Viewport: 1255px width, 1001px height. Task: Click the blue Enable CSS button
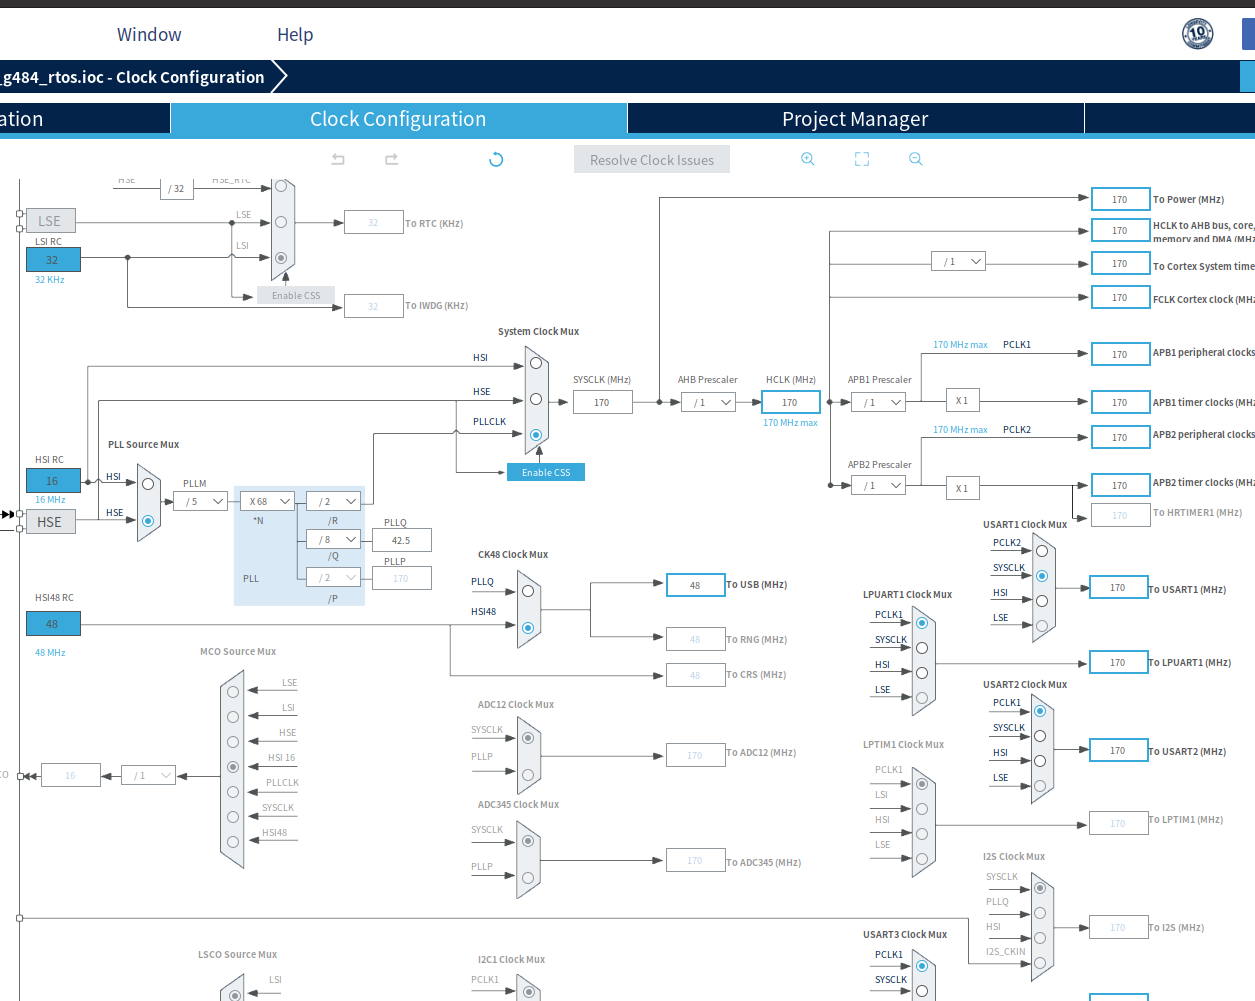(x=546, y=472)
